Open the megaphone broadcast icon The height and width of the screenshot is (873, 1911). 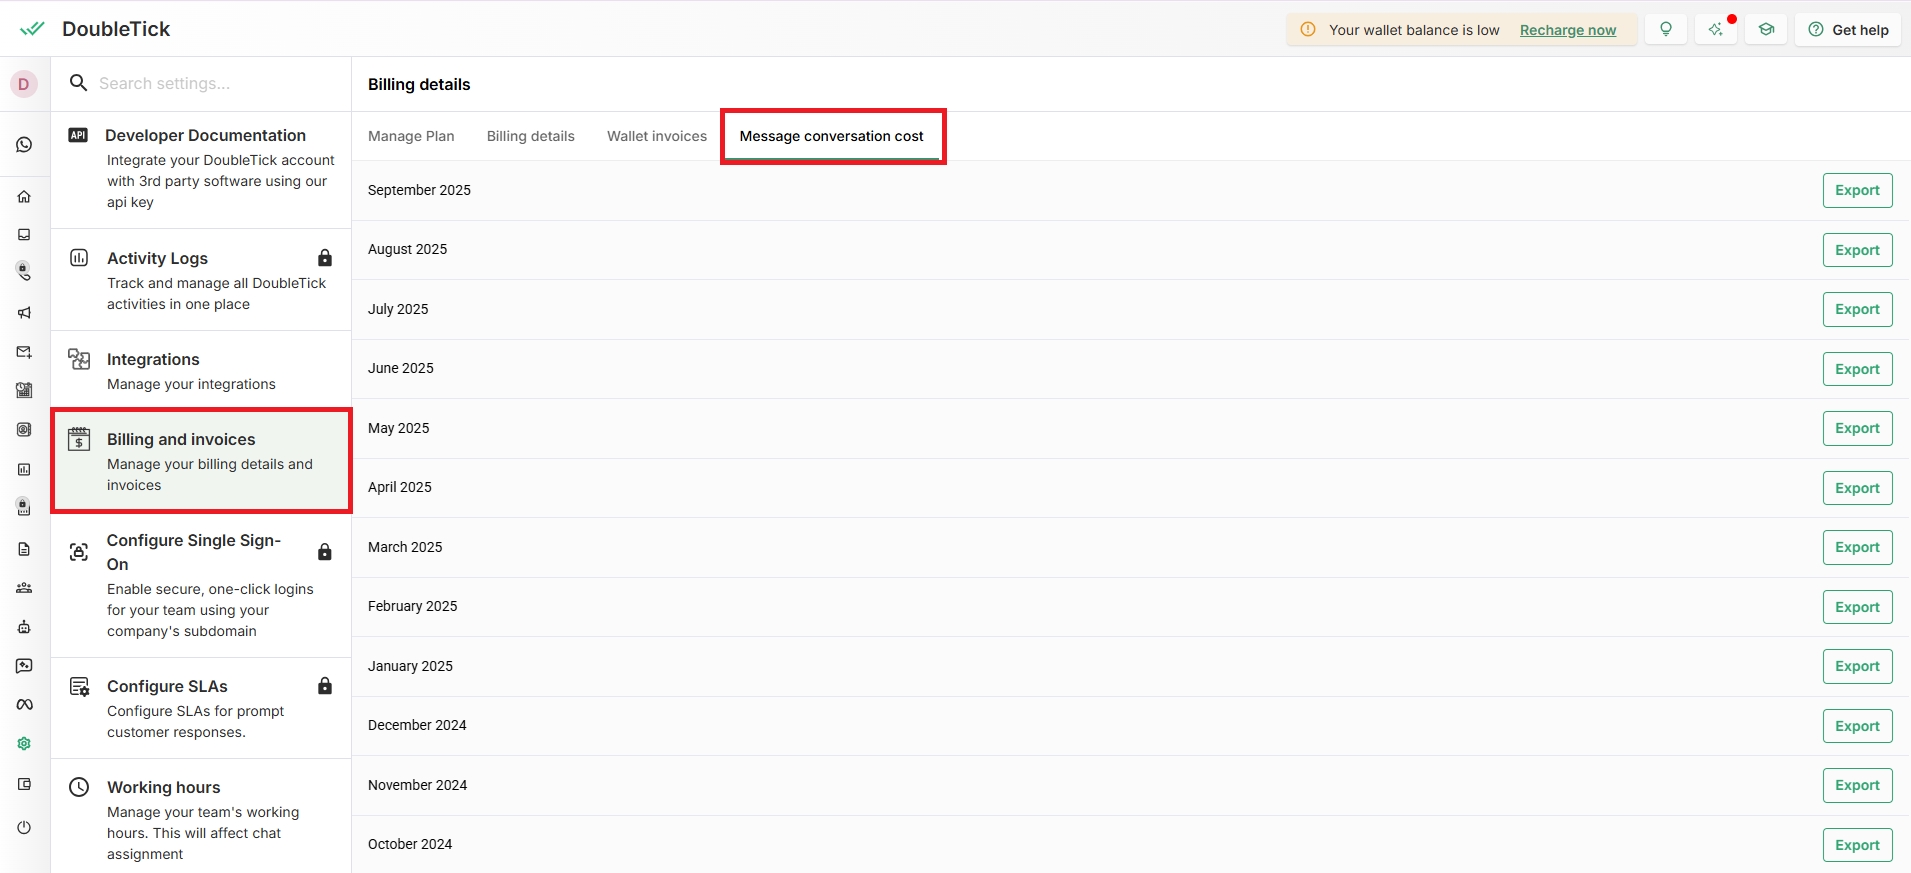24,313
